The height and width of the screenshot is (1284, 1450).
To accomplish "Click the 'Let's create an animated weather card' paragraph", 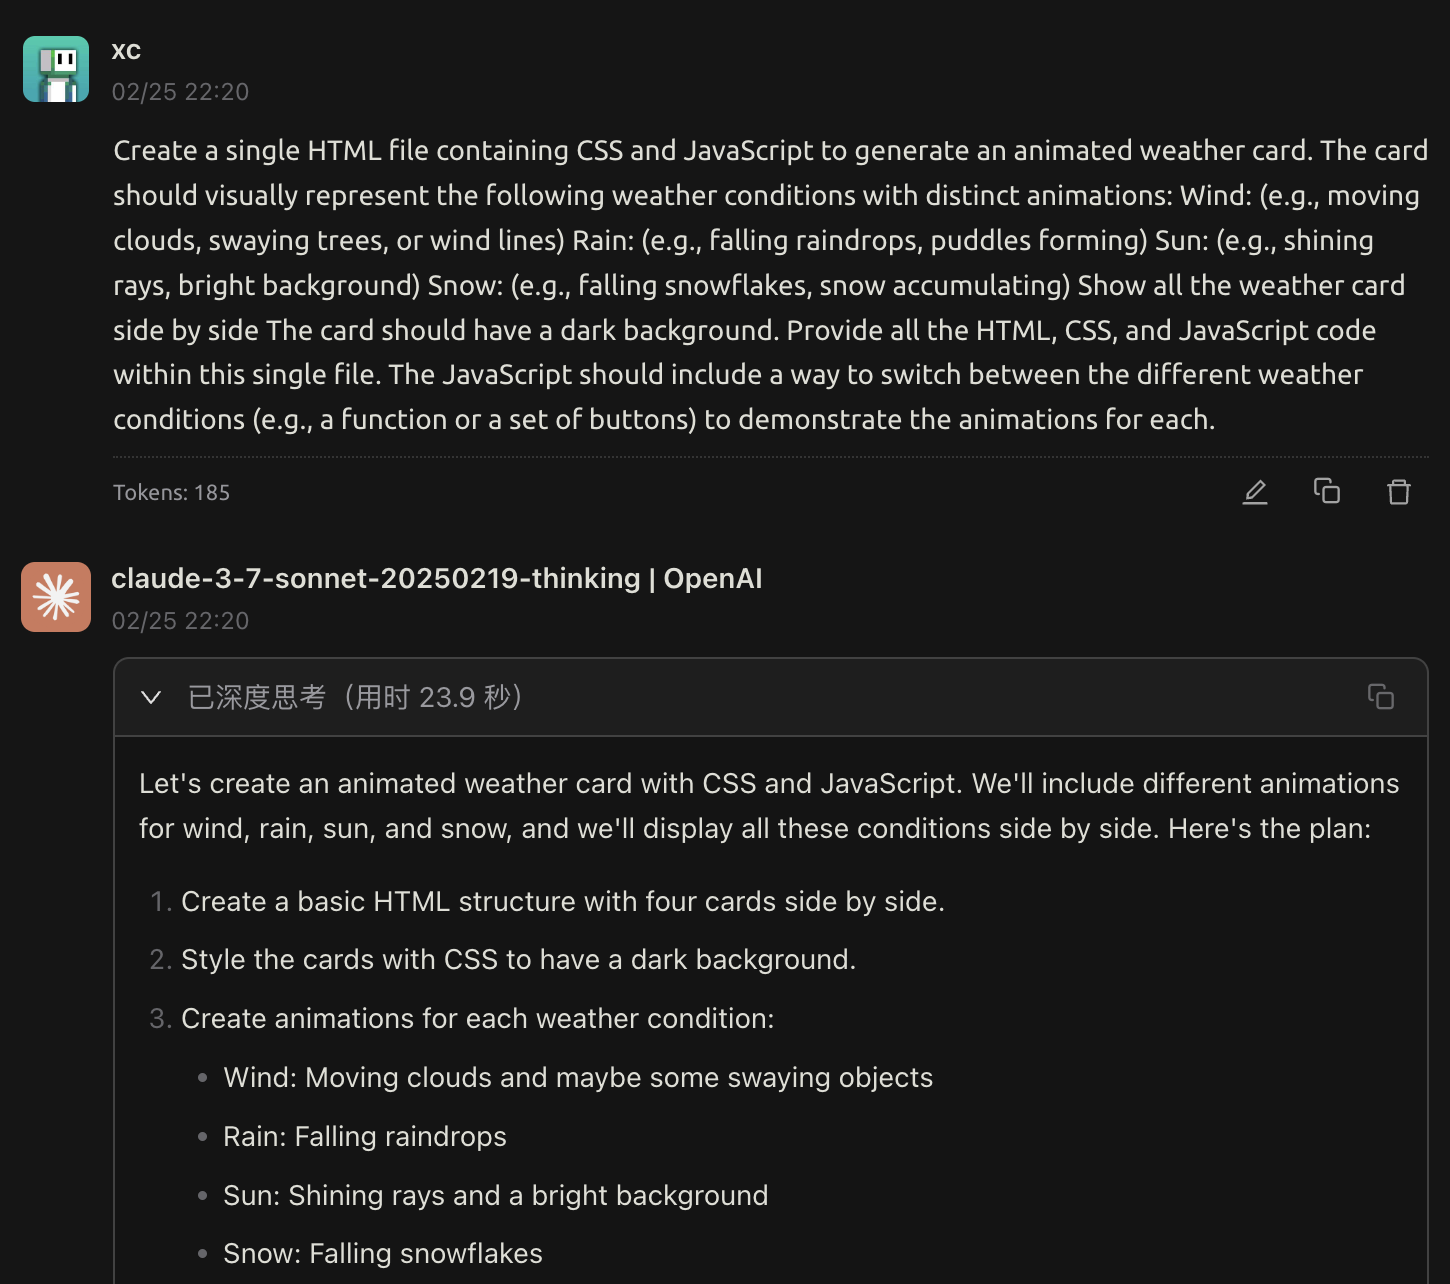I will pyautogui.click(x=769, y=806).
